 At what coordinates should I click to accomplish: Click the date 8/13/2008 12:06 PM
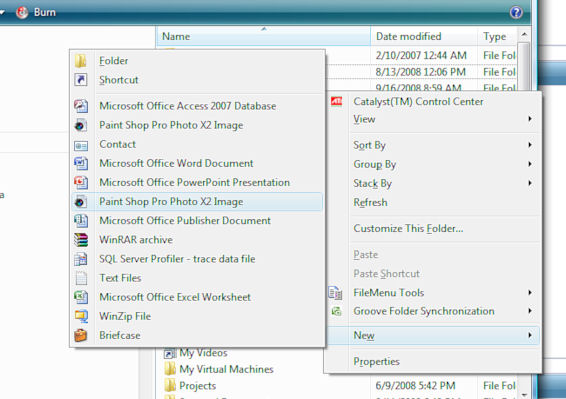click(421, 72)
